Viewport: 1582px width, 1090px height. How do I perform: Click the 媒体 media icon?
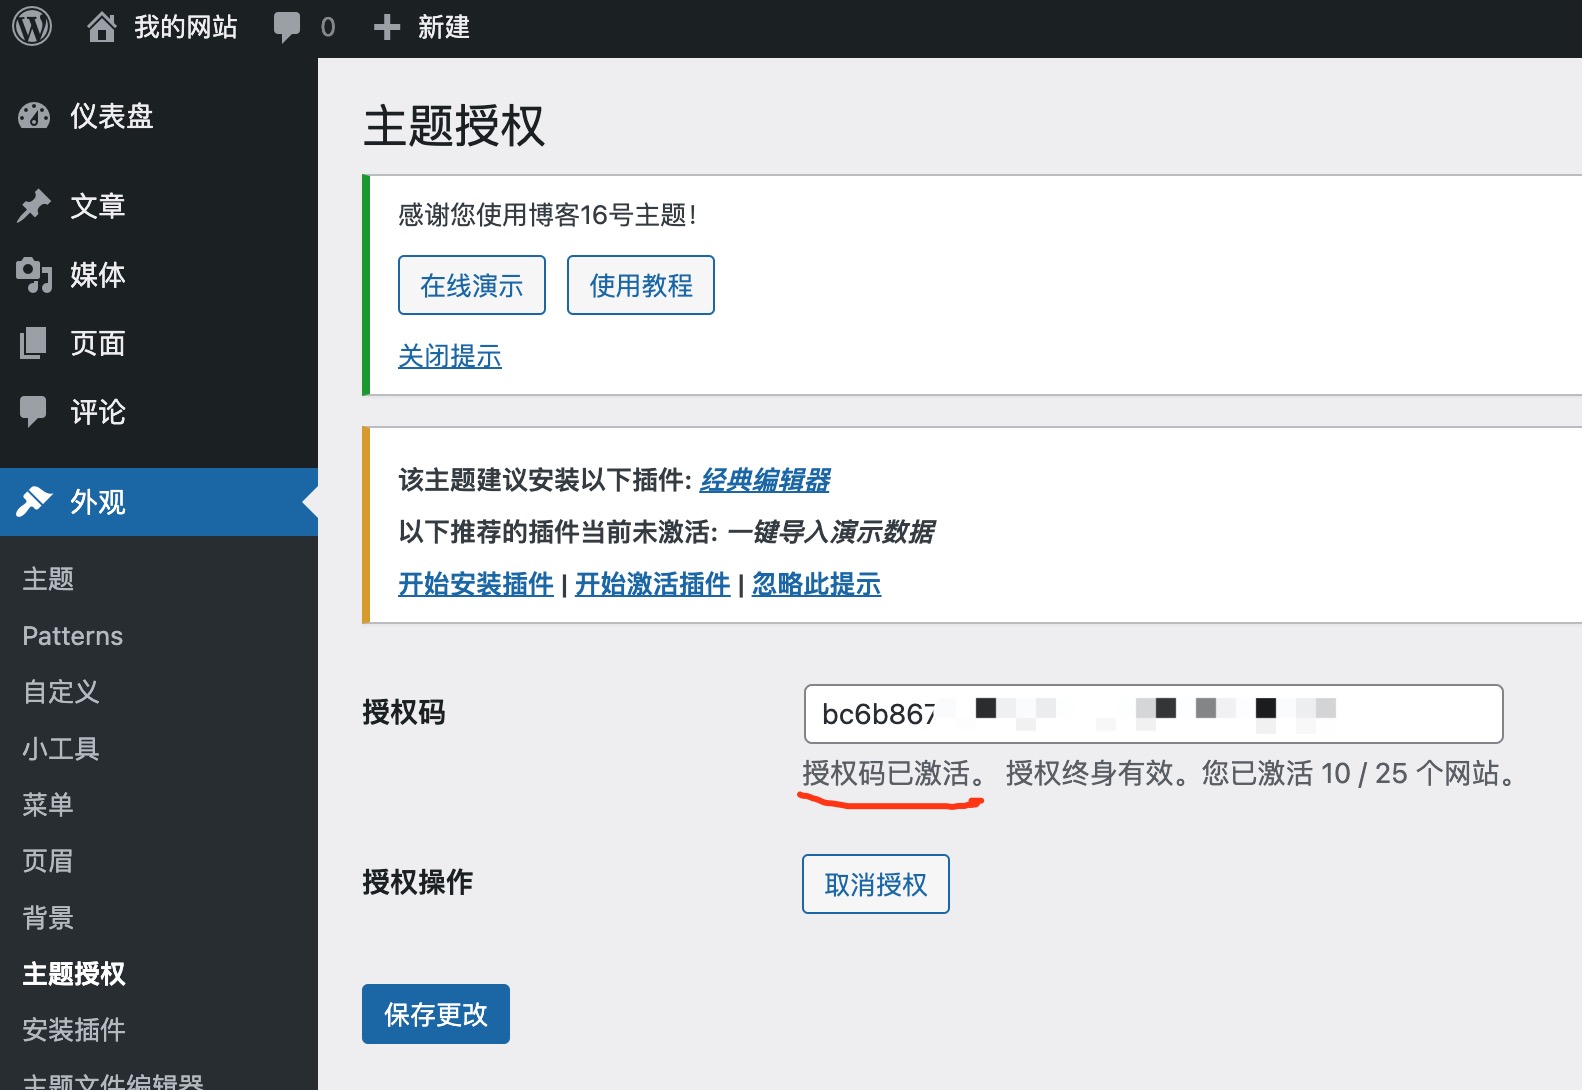pos(34,275)
